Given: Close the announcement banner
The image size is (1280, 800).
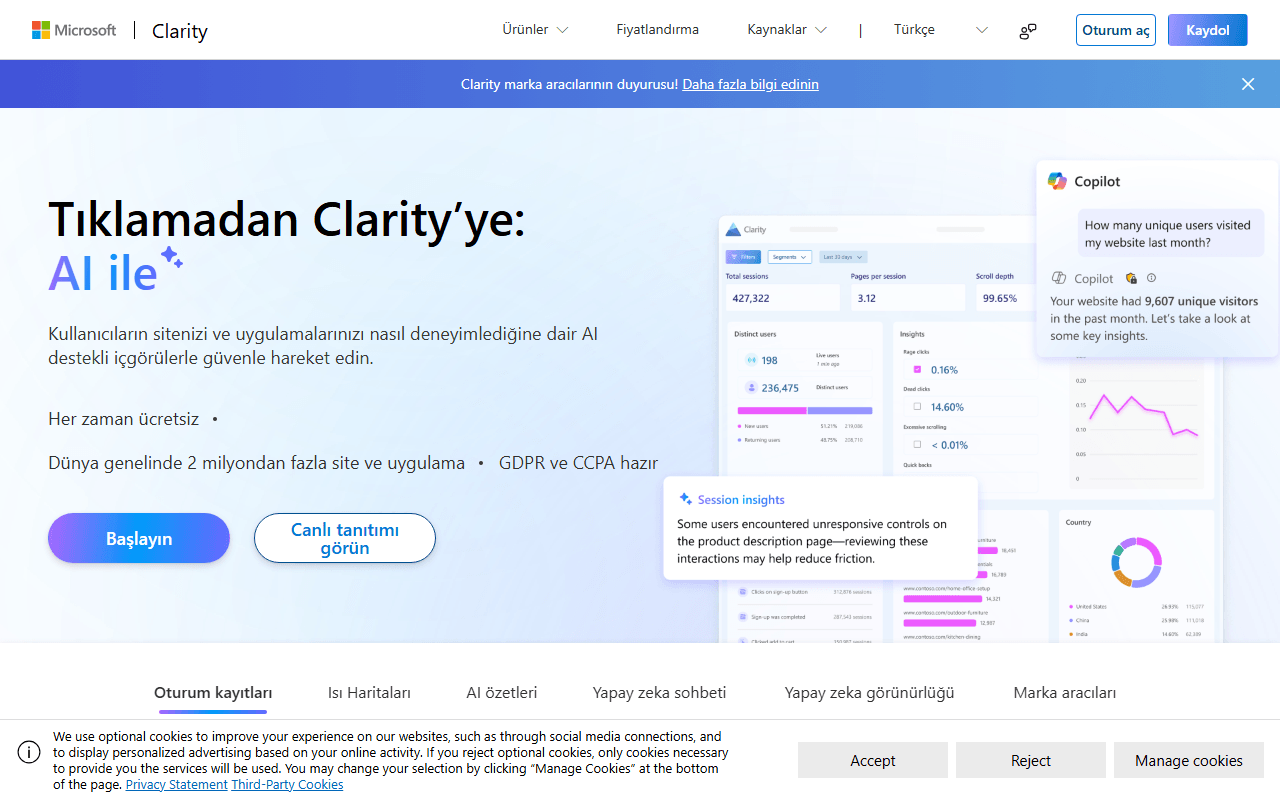Looking at the screenshot, I should click(x=1248, y=84).
